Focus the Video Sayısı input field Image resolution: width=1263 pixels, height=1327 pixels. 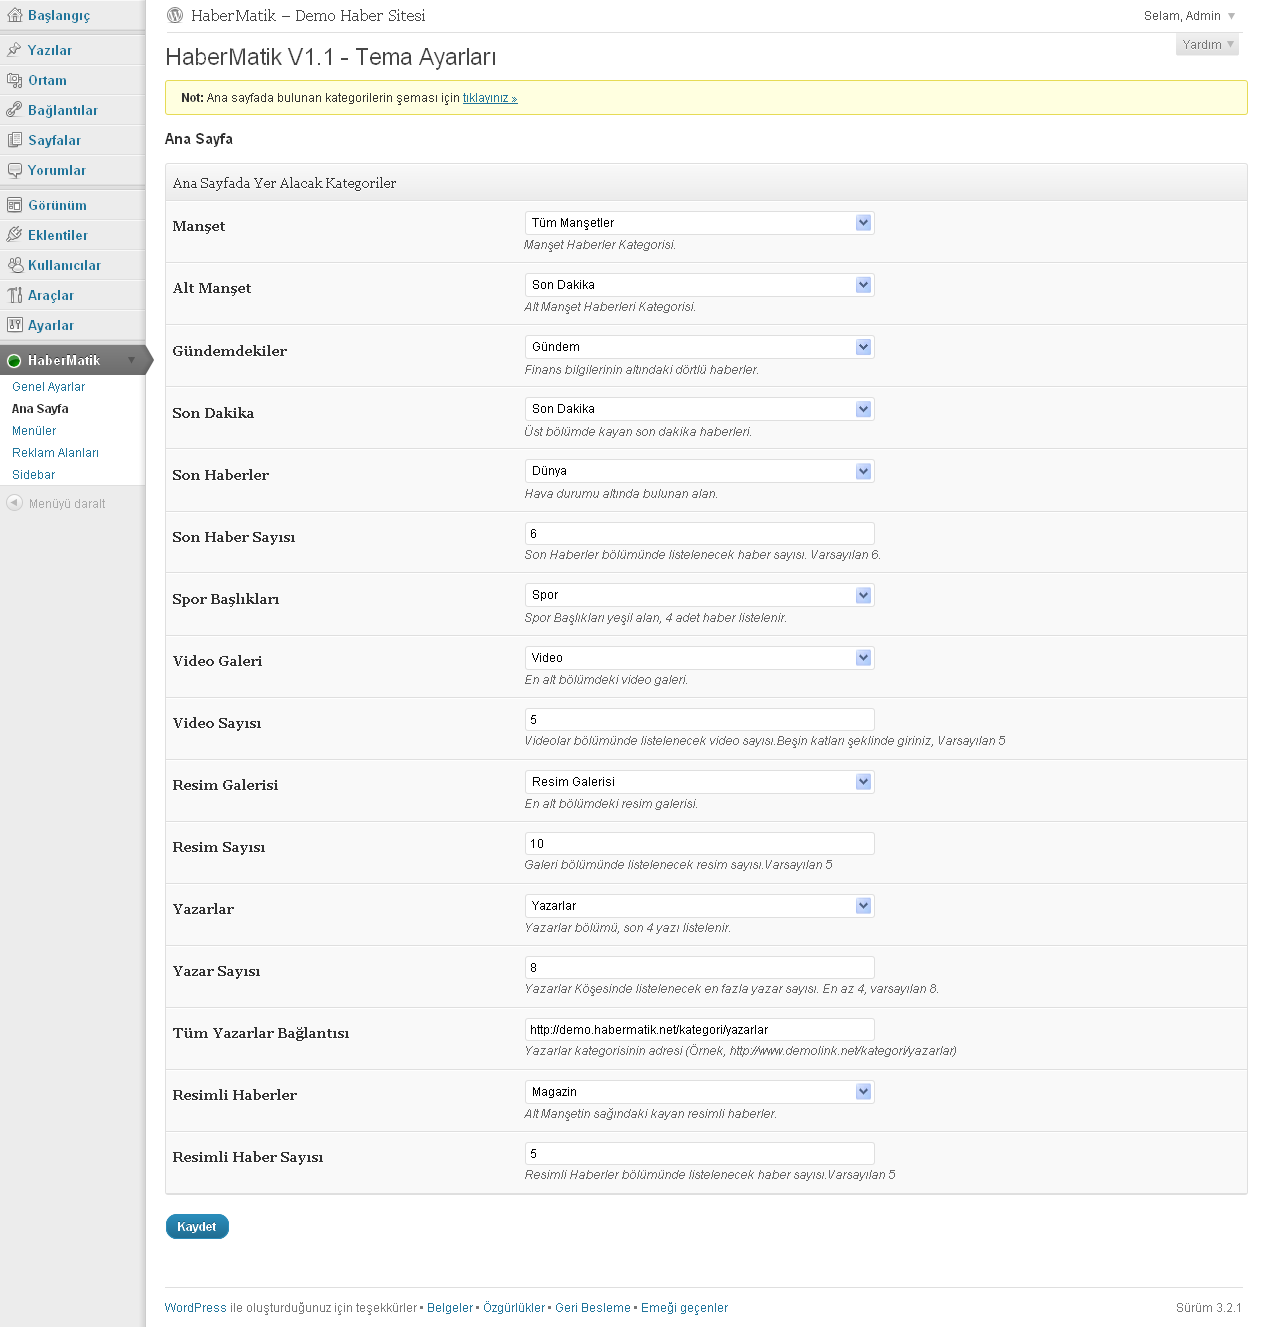click(699, 719)
